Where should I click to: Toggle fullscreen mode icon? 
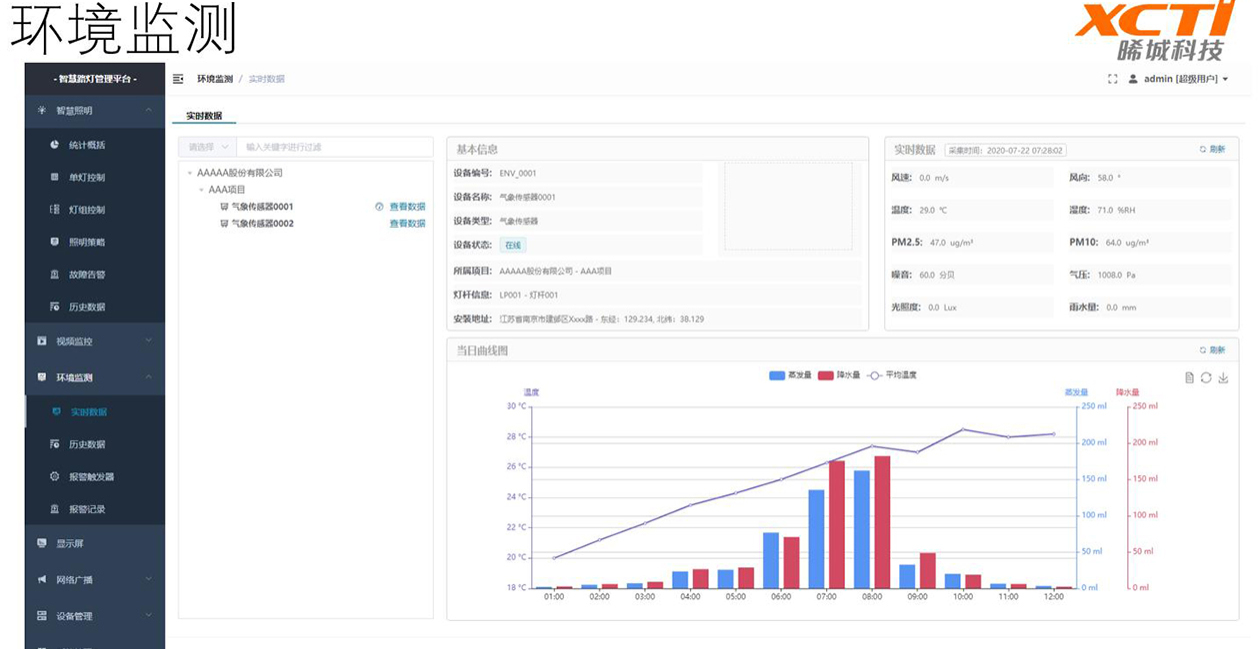[1112, 79]
